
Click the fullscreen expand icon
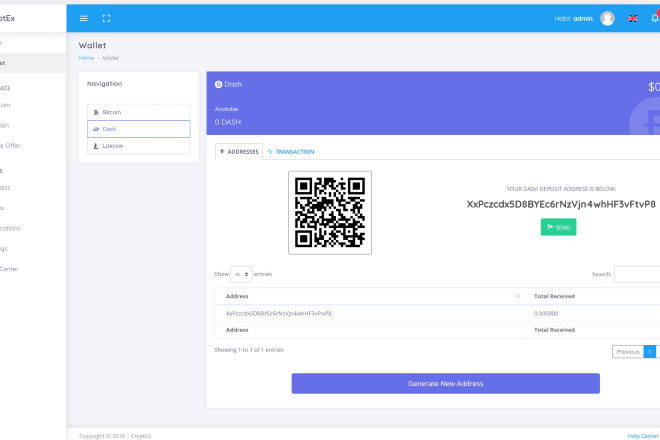(x=106, y=19)
